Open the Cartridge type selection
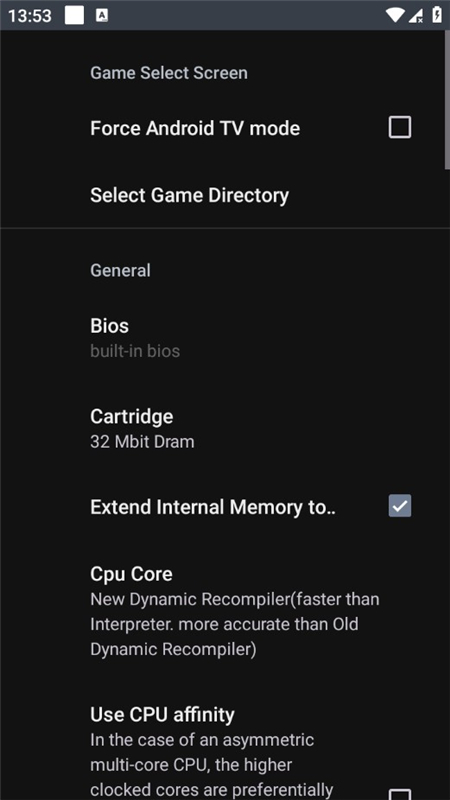This screenshot has height=800, width=450. click(225, 429)
